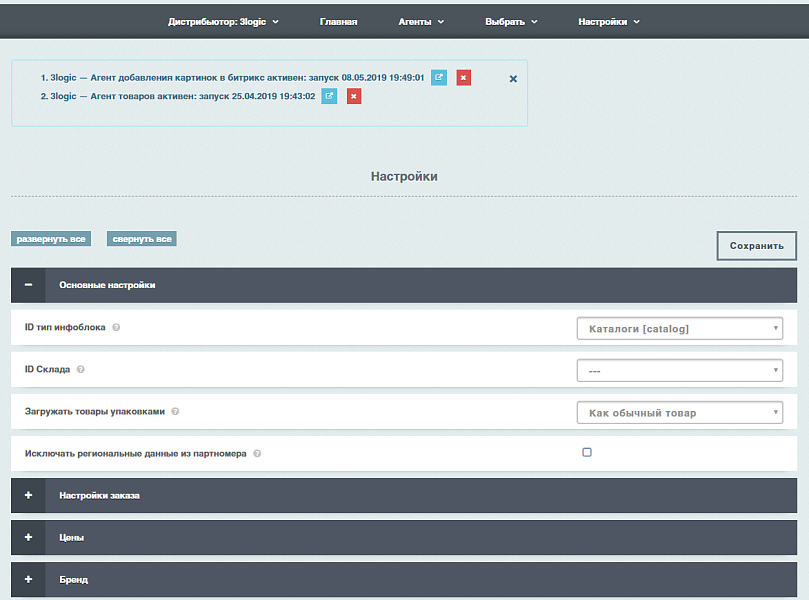Dismiss the agents notification panel

point(513,79)
